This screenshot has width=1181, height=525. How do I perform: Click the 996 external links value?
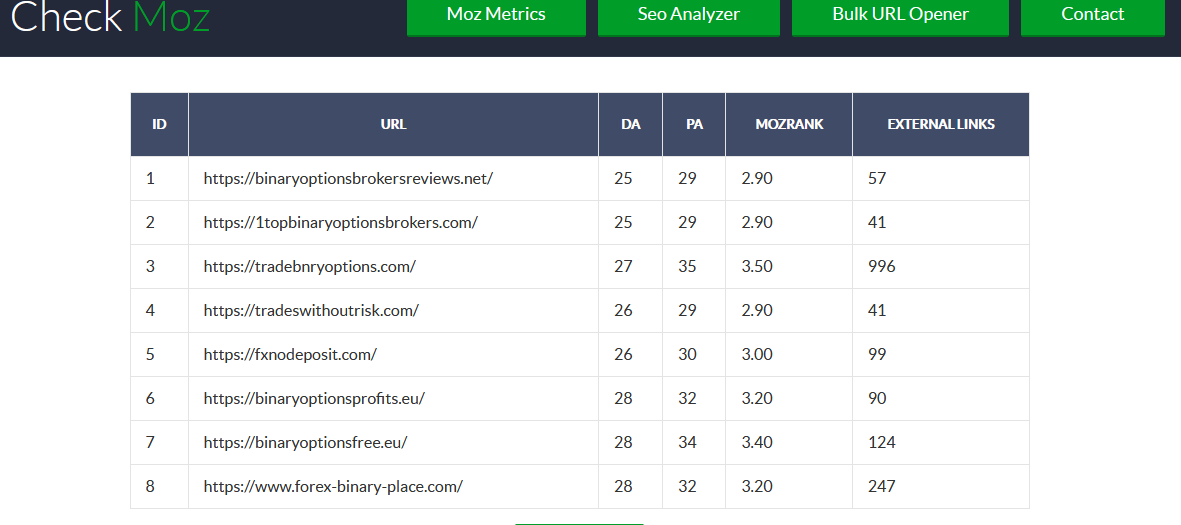point(881,267)
